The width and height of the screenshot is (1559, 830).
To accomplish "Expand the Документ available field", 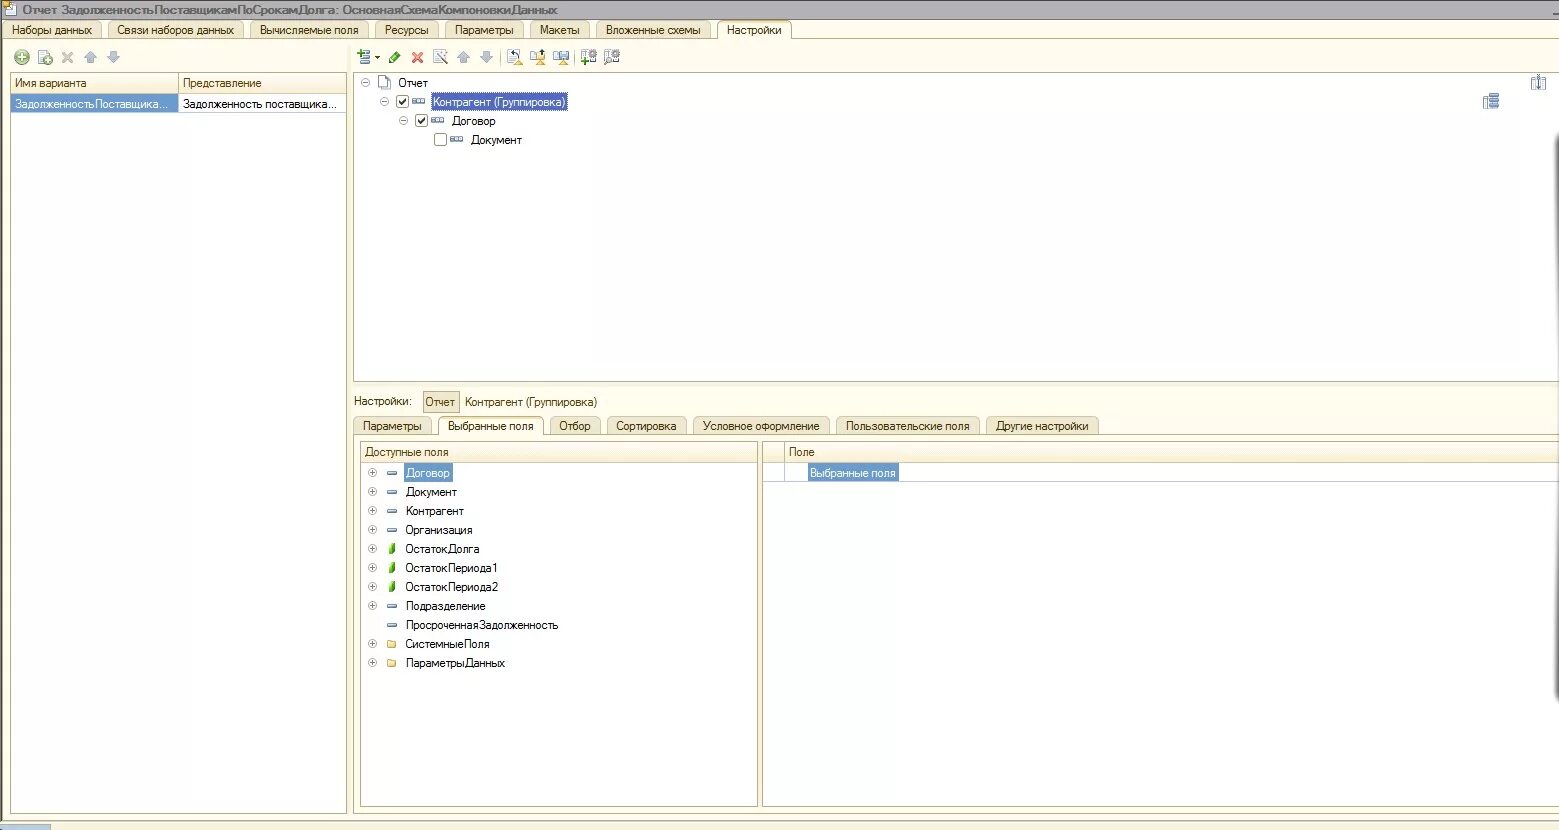I will tap(372, 491).
